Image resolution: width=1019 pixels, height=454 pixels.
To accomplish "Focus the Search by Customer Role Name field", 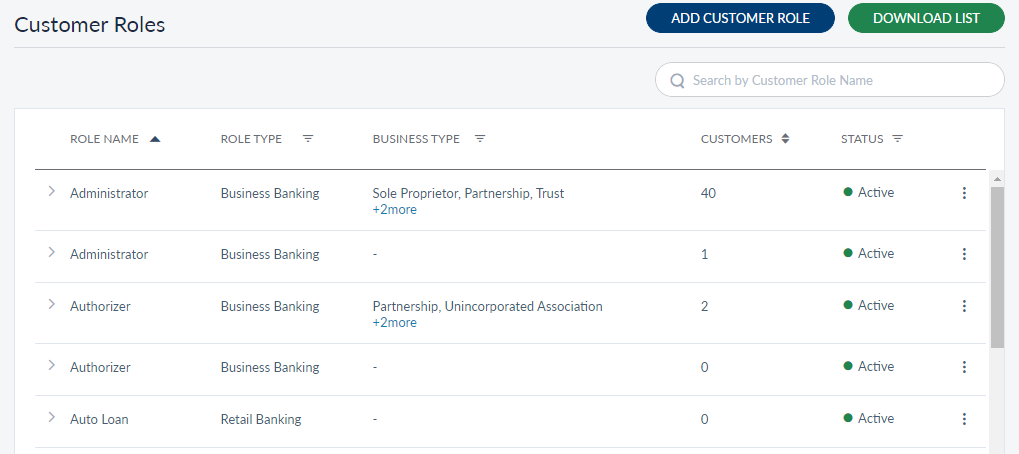I will click(840, 80).
